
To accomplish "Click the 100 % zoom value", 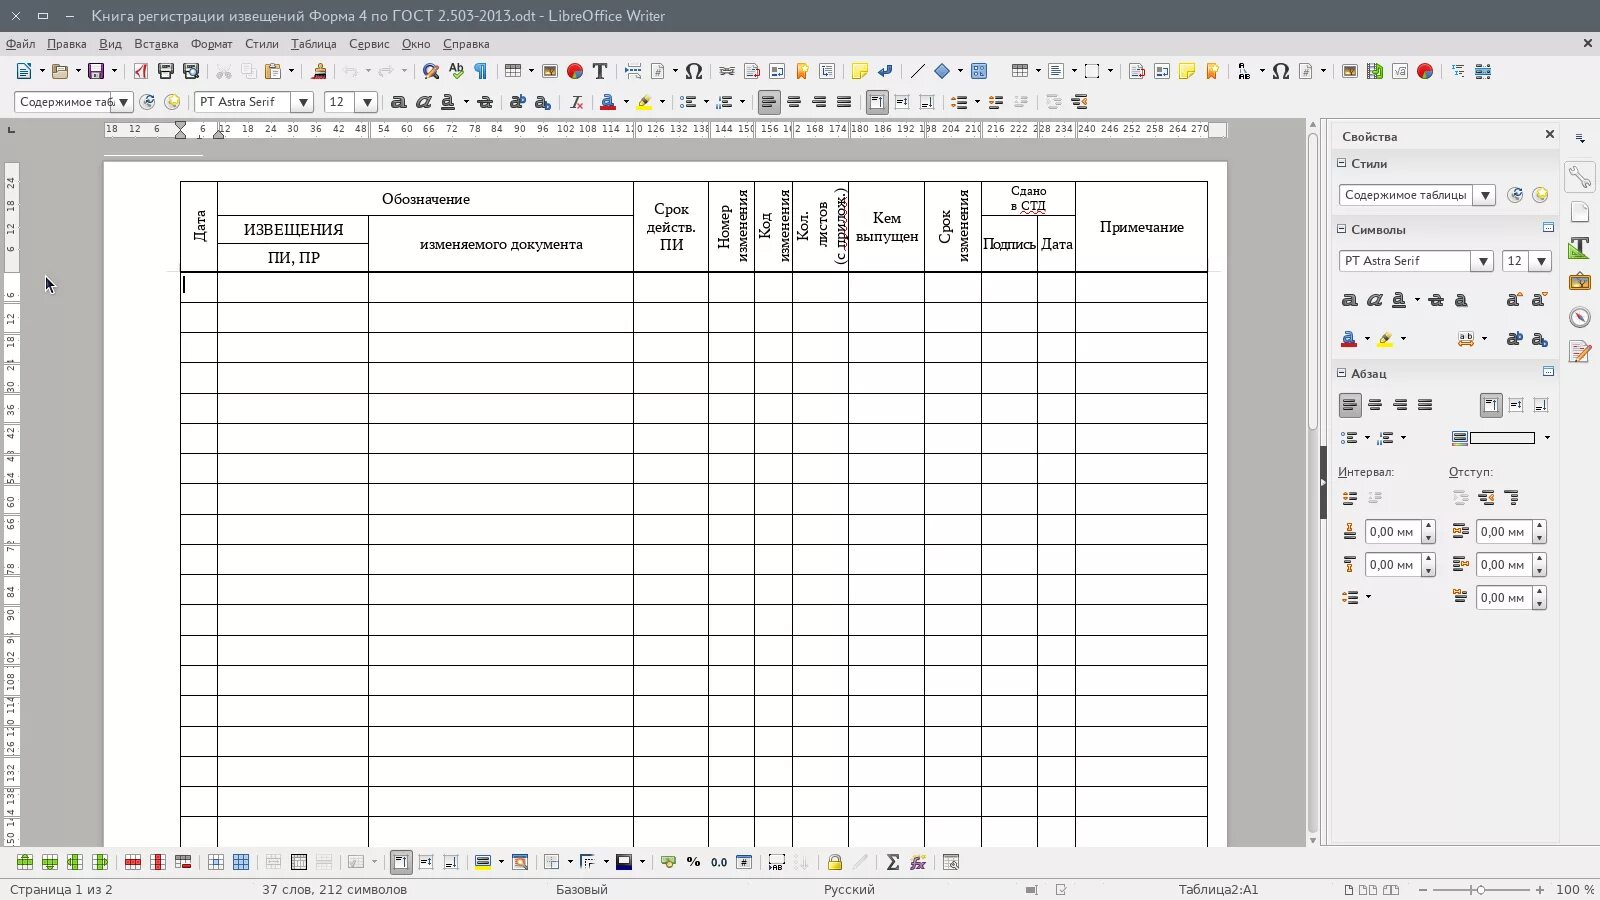I will click(1575, 889).
